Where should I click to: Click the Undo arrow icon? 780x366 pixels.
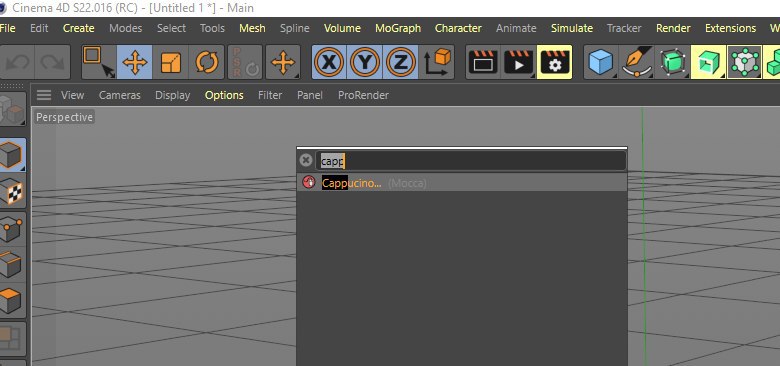point(16,63)
